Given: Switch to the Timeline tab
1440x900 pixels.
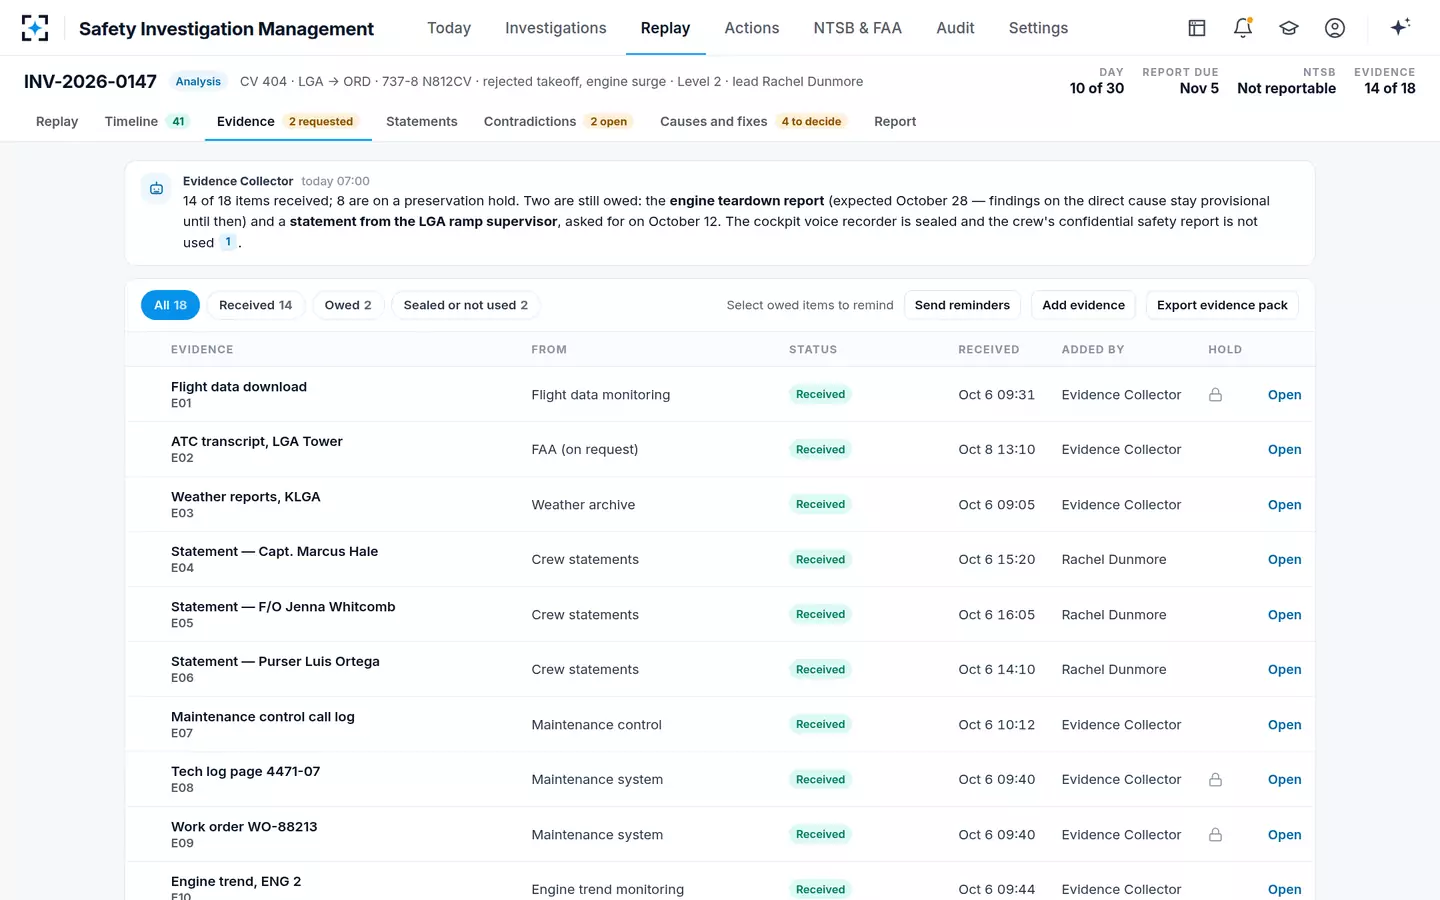Looking at the screenshot, I should [x=147, y=121].
